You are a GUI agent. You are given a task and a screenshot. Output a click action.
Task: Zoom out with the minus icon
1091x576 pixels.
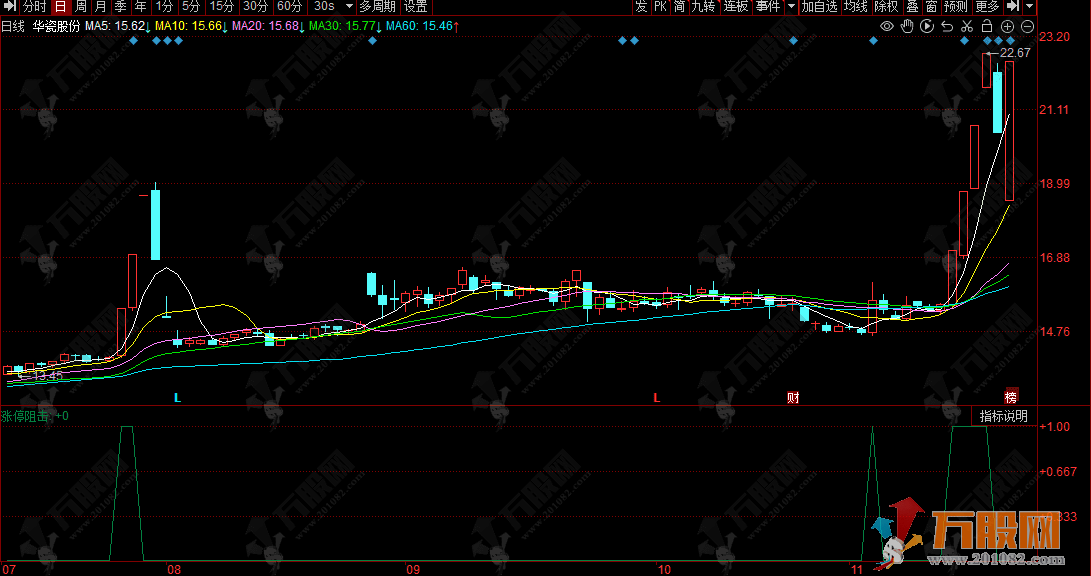coord(1027,26)
